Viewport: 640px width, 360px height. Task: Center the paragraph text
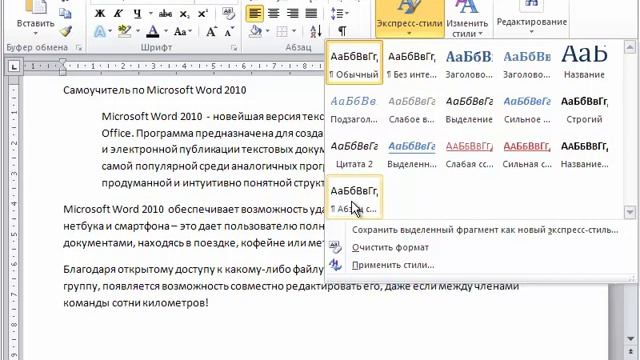(x=273, y=13)
